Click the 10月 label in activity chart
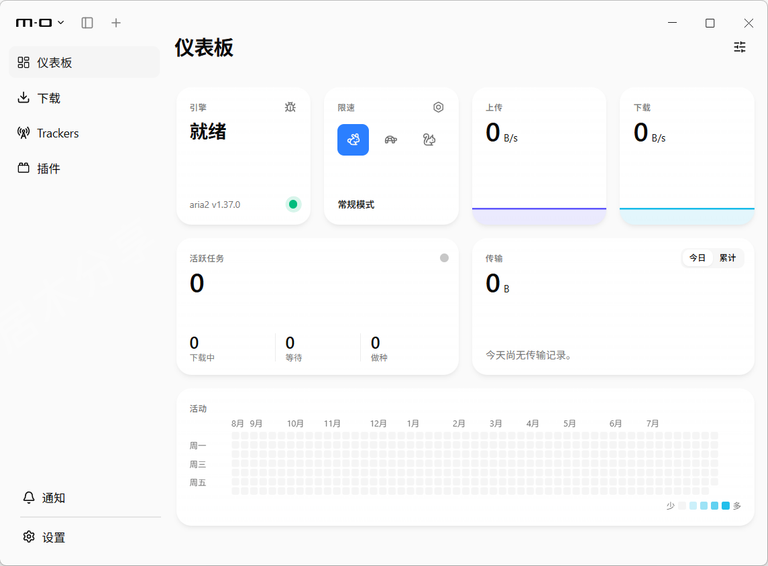 point(295,424)
